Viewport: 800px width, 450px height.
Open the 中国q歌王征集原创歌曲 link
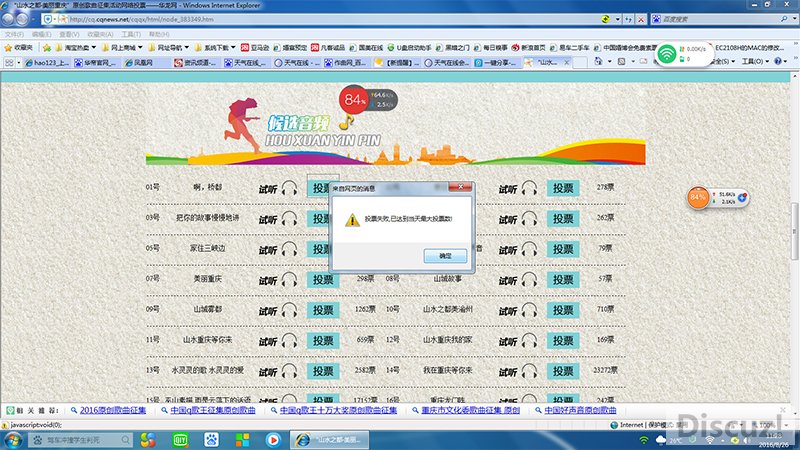[x=213, y=410]
